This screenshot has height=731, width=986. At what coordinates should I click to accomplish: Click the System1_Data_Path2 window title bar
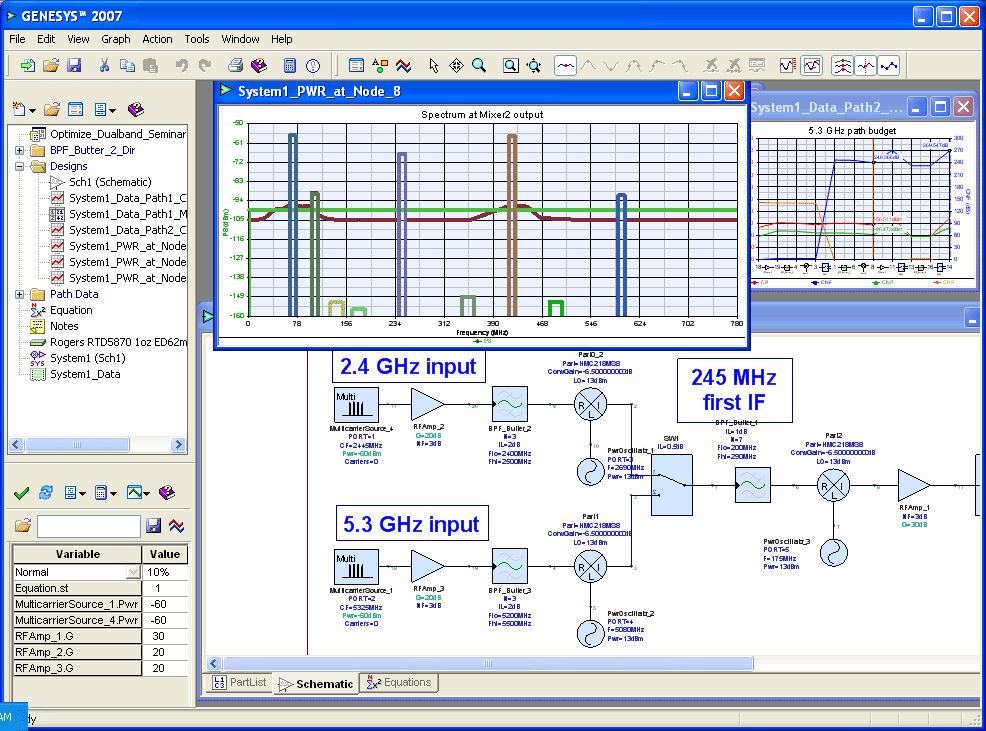point(826,108)
